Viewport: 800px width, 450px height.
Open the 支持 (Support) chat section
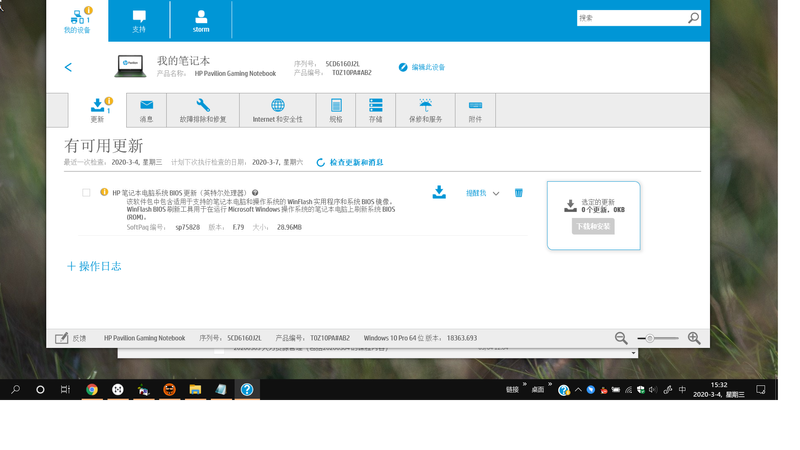pos(139,20)
